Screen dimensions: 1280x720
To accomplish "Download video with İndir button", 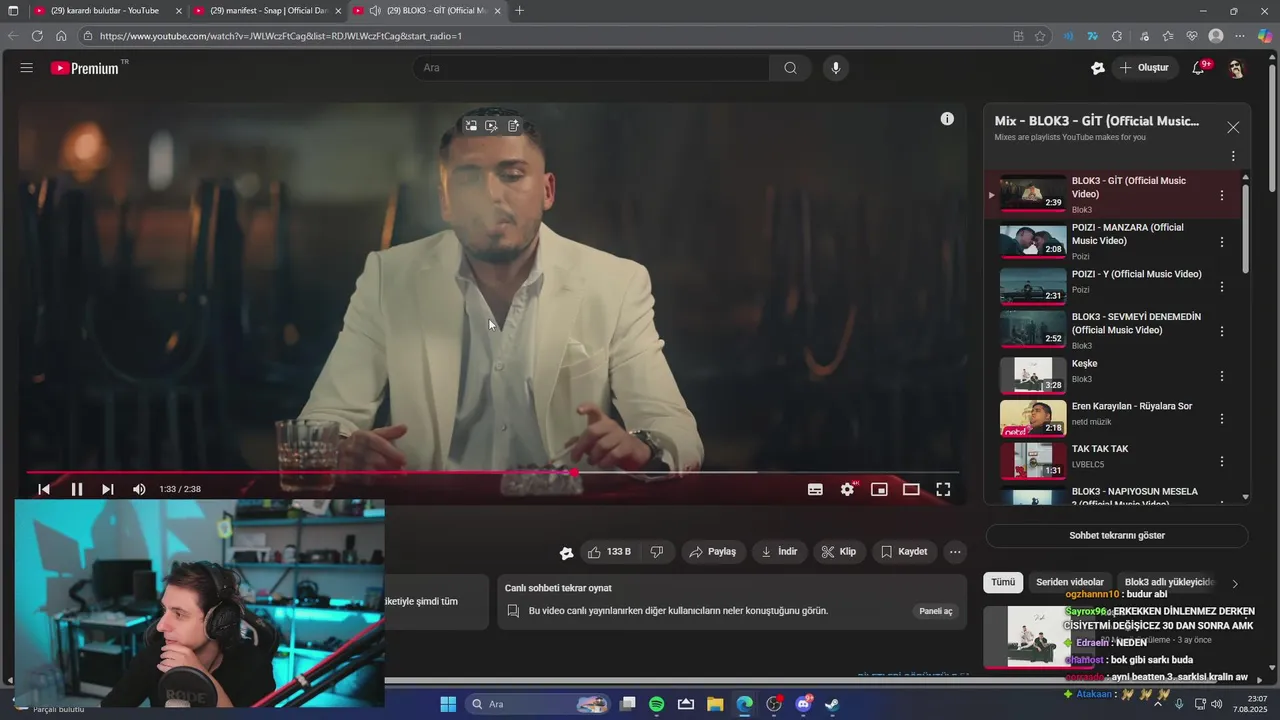I will [779, 552].
